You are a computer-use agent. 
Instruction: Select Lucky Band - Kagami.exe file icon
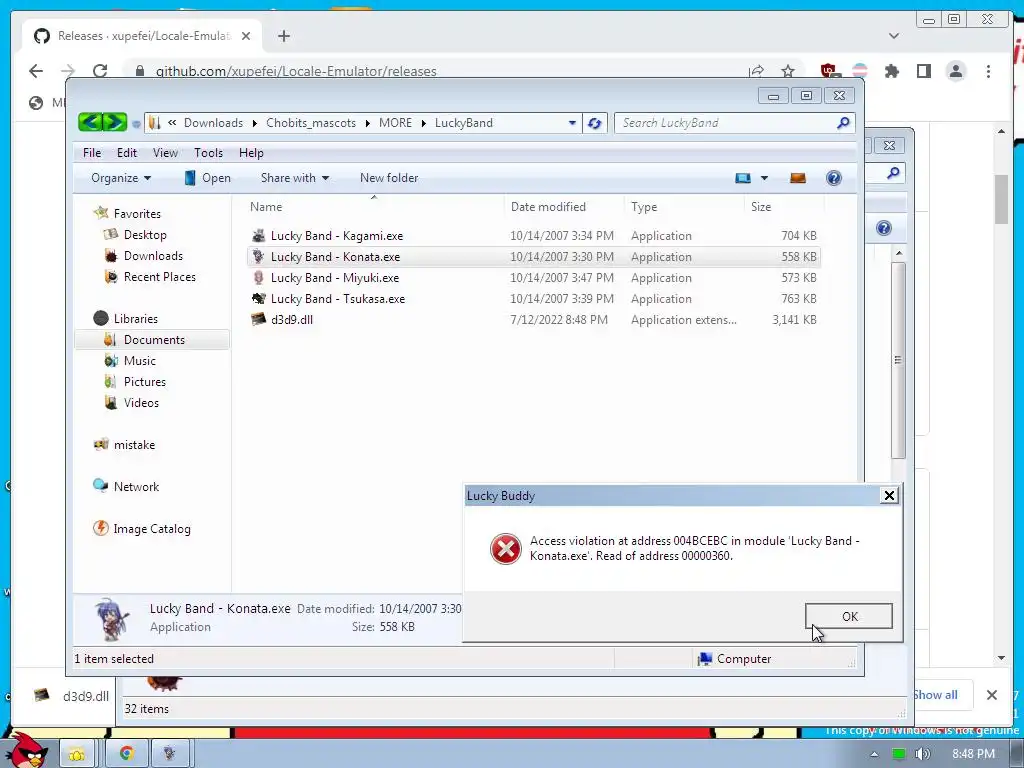tap(259, 236)
